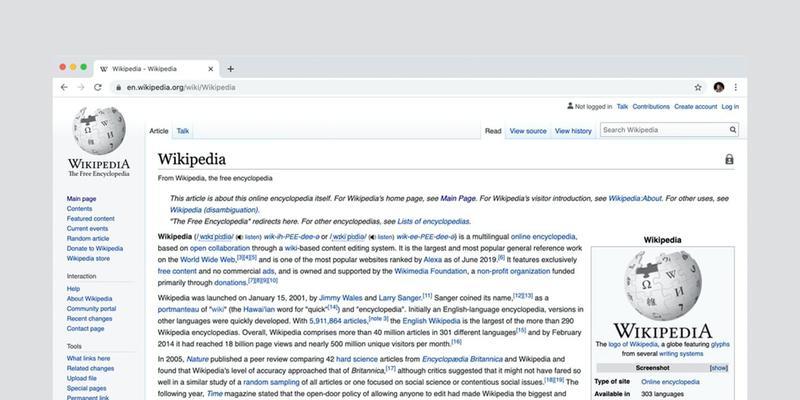Click the Wikipedia globe logo in sidebar
Image resolution: width=800 pixels, height=400 pixels.
(x=99, y=131)
